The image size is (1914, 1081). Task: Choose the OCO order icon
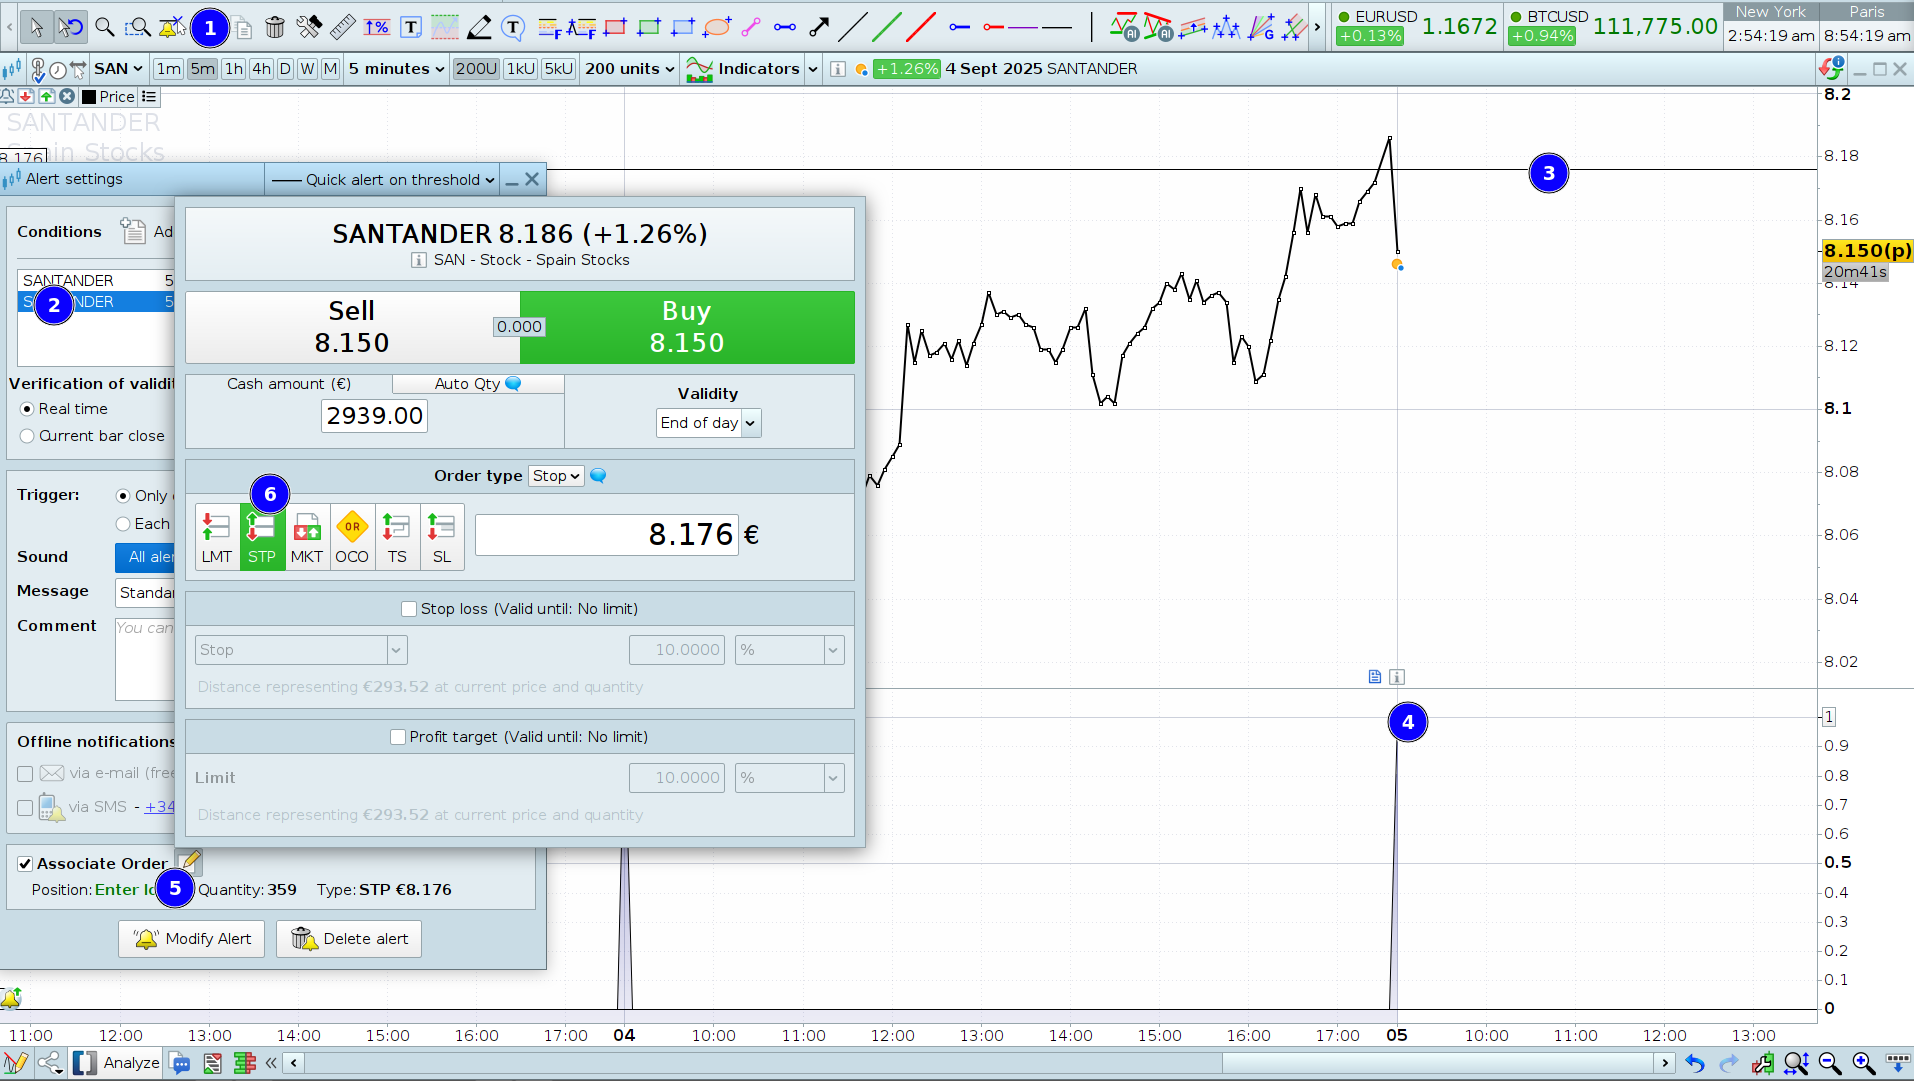pyautogui.click(x=352, y=537)
